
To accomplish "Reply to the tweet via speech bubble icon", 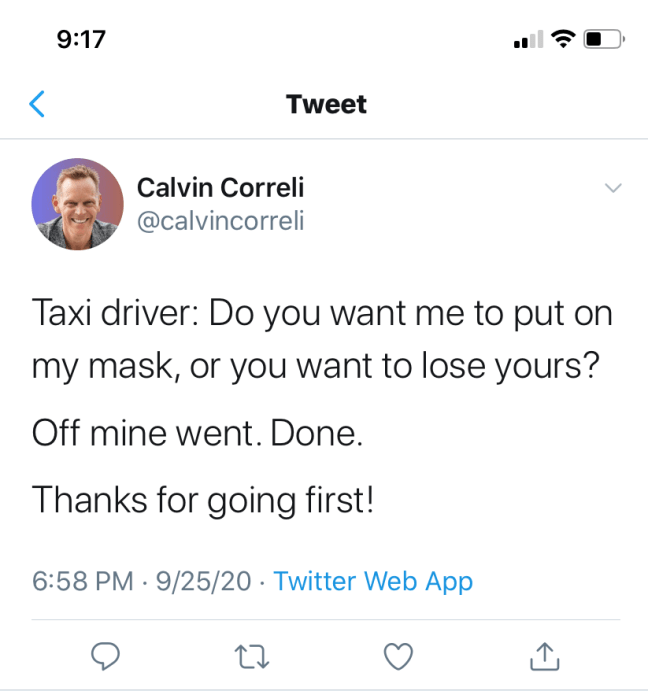I will 106,655.
